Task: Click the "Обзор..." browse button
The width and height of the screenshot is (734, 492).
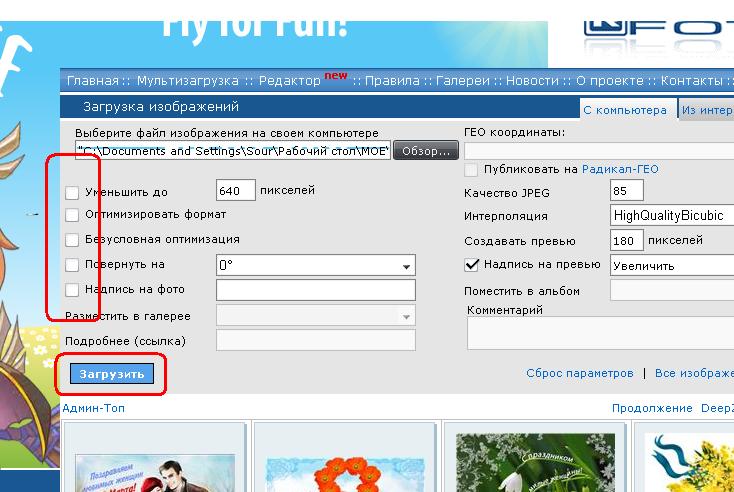Action: [426, 151]
